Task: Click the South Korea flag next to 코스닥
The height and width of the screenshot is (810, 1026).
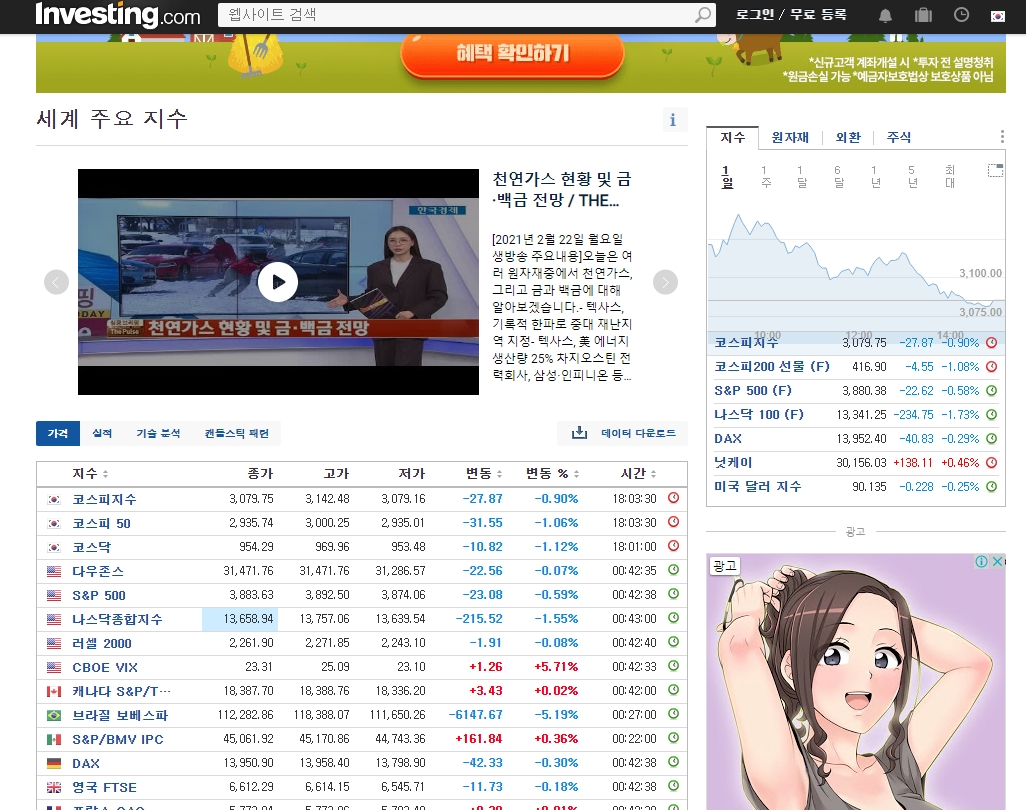Action: [54, 547]
